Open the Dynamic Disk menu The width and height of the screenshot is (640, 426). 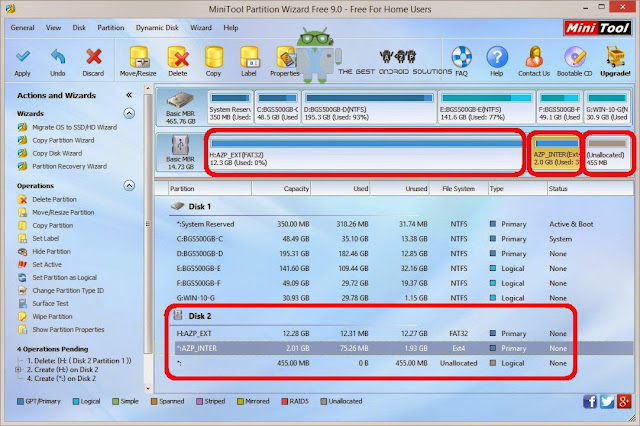(157, 28)
